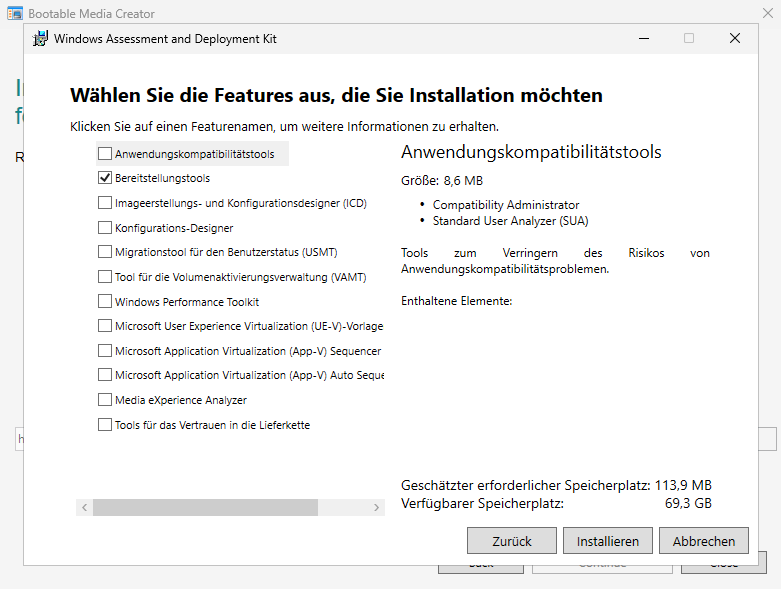Click the 'Verfügbarer Speicherplatz:' label
Screen dimensions: 781x589
coord(482,503)
